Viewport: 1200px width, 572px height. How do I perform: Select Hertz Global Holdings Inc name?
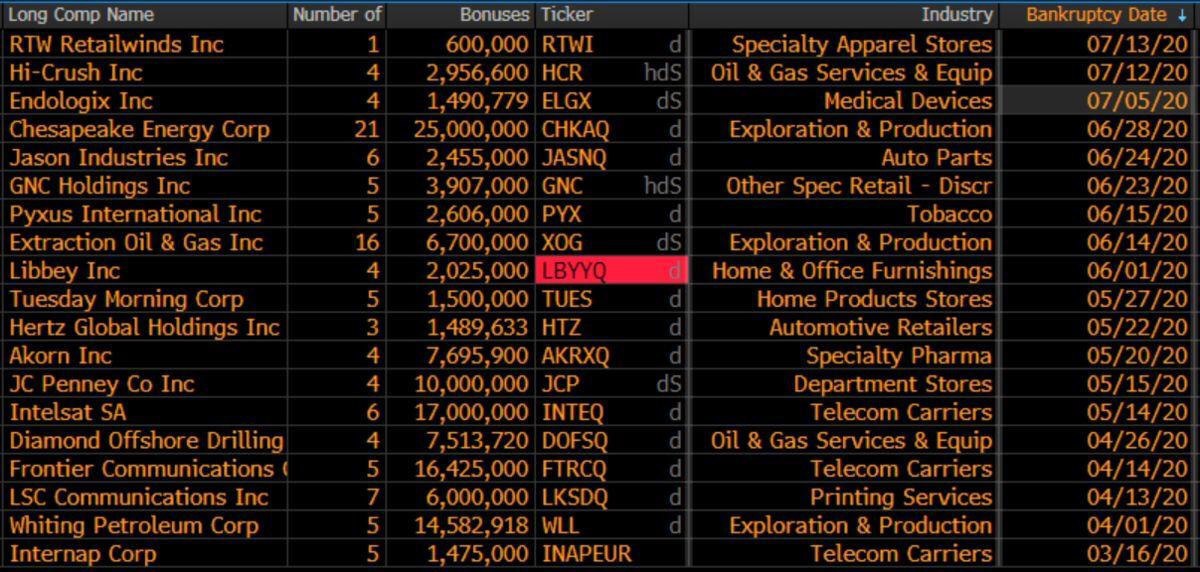point(145,327)
